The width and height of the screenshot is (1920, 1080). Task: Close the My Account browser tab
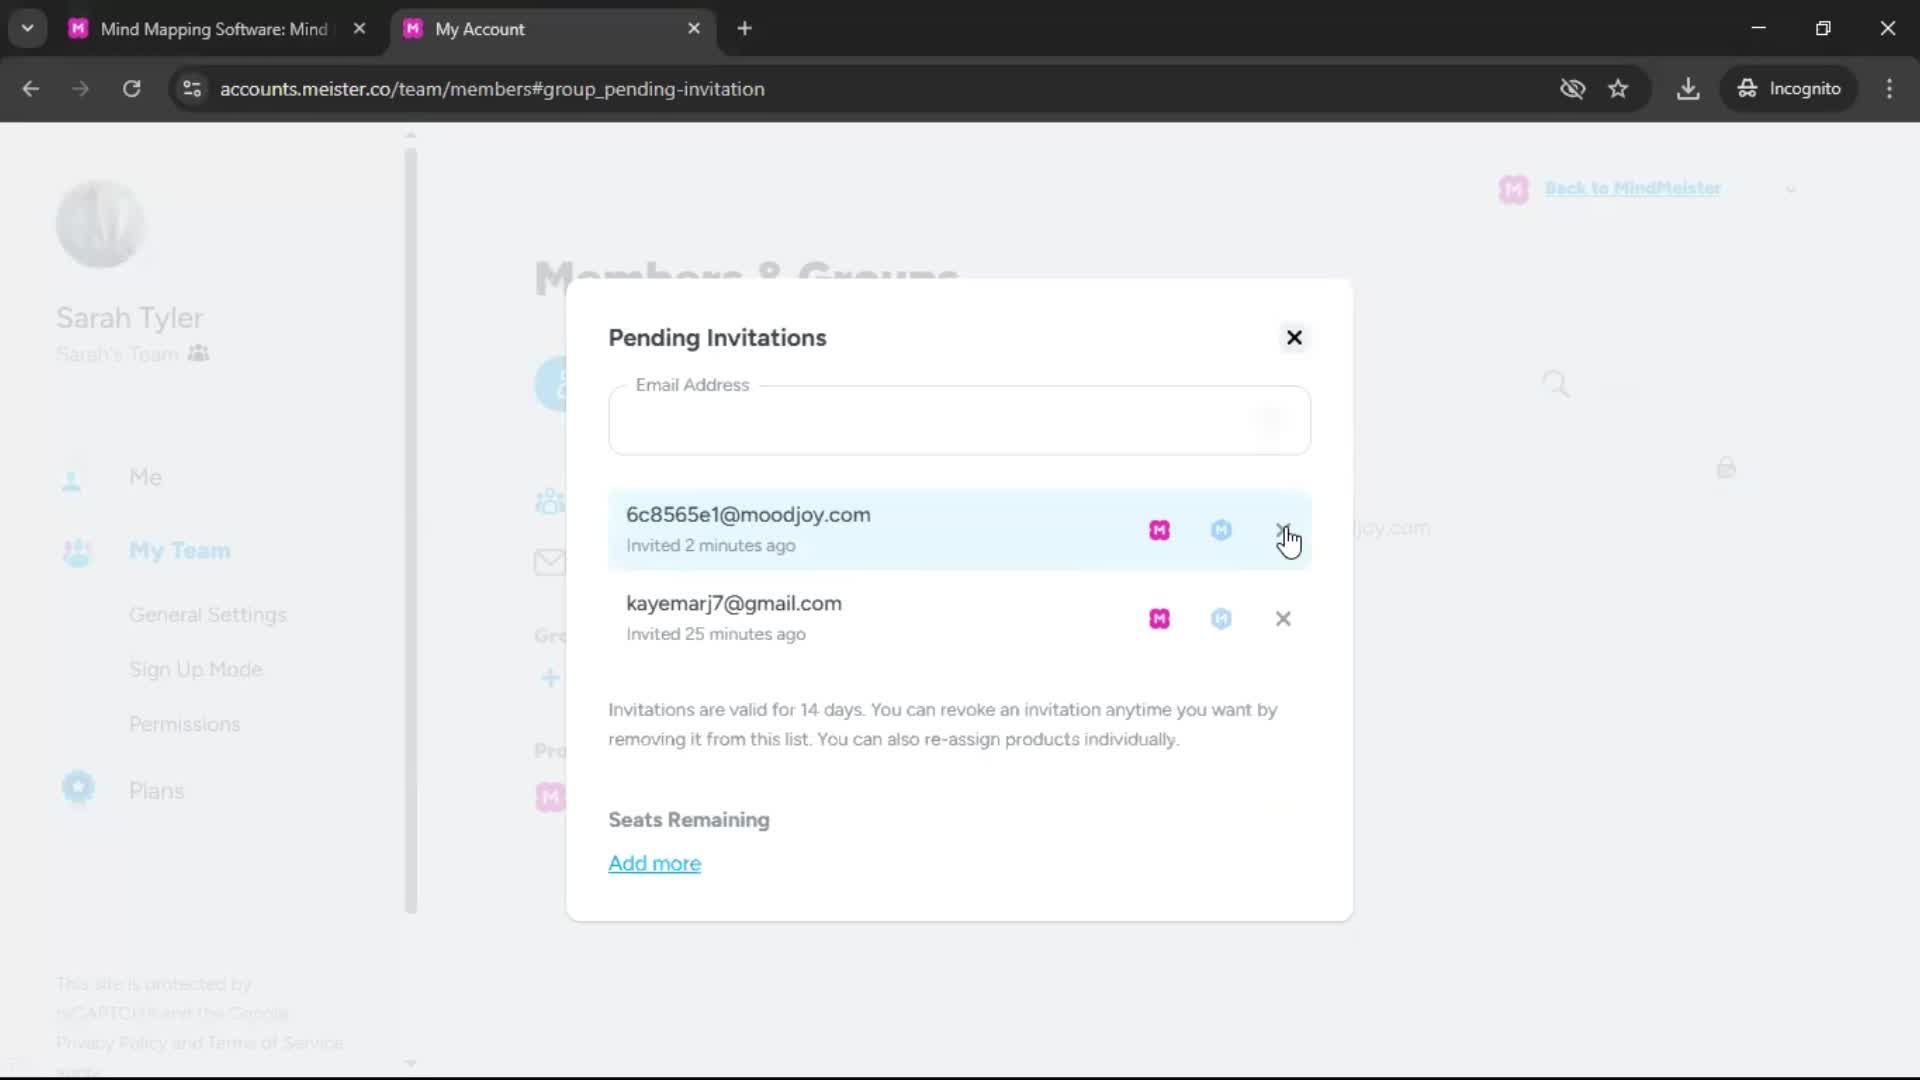click(x=694, y=29)
